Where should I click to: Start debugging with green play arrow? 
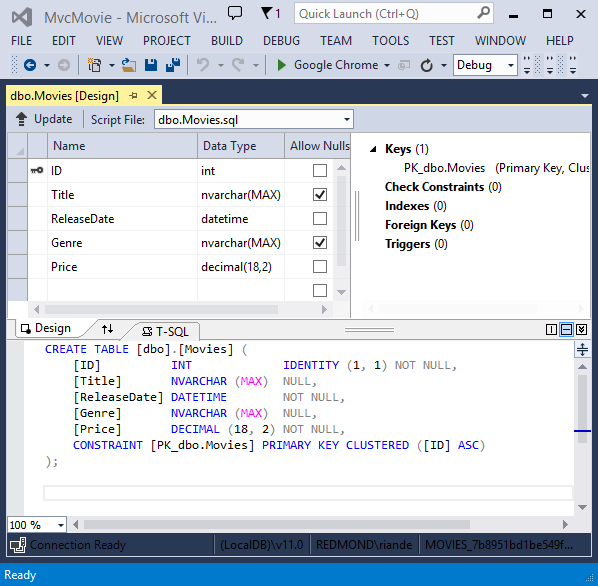(281, 65)
